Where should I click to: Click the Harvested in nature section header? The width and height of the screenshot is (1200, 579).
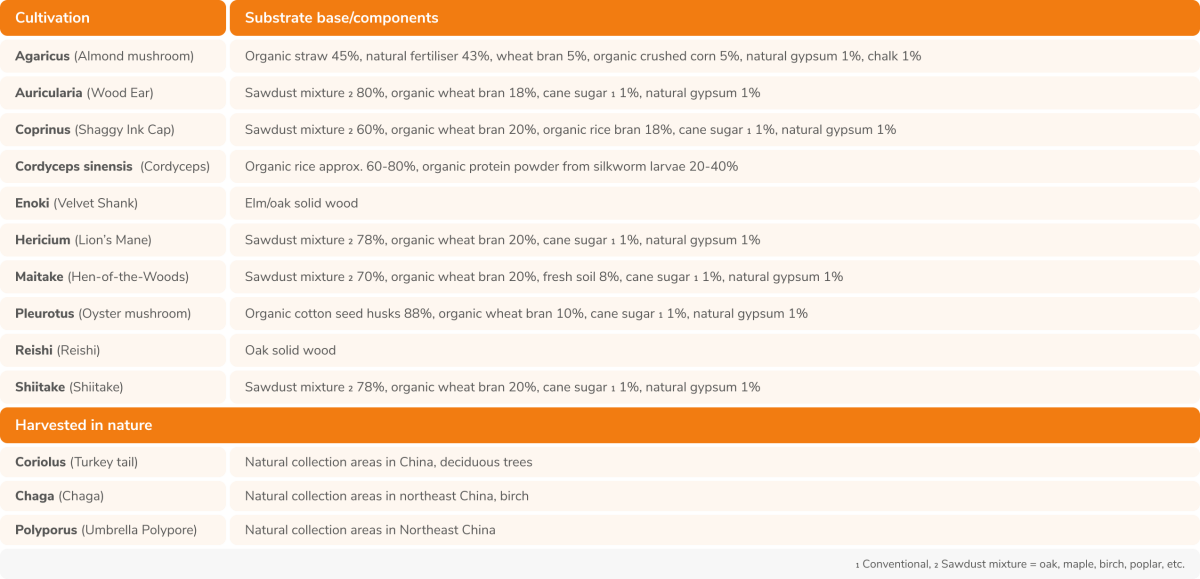click(x=83, y=425)
